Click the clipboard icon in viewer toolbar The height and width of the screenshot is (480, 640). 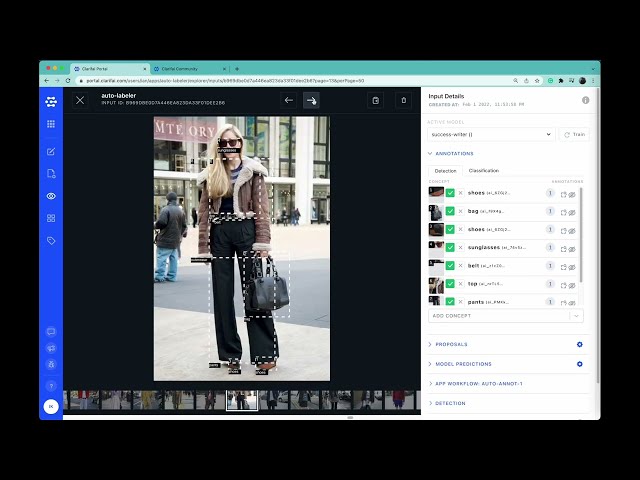[376, 100]
